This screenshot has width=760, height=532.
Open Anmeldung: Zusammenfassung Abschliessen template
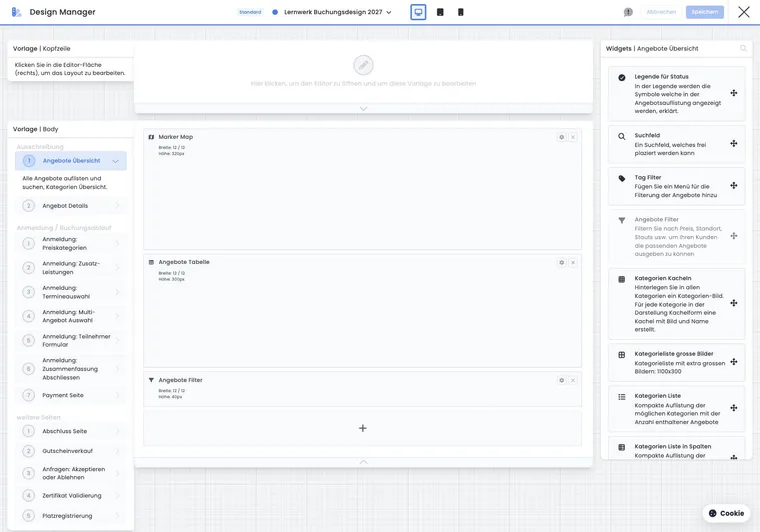click(71, 369)
